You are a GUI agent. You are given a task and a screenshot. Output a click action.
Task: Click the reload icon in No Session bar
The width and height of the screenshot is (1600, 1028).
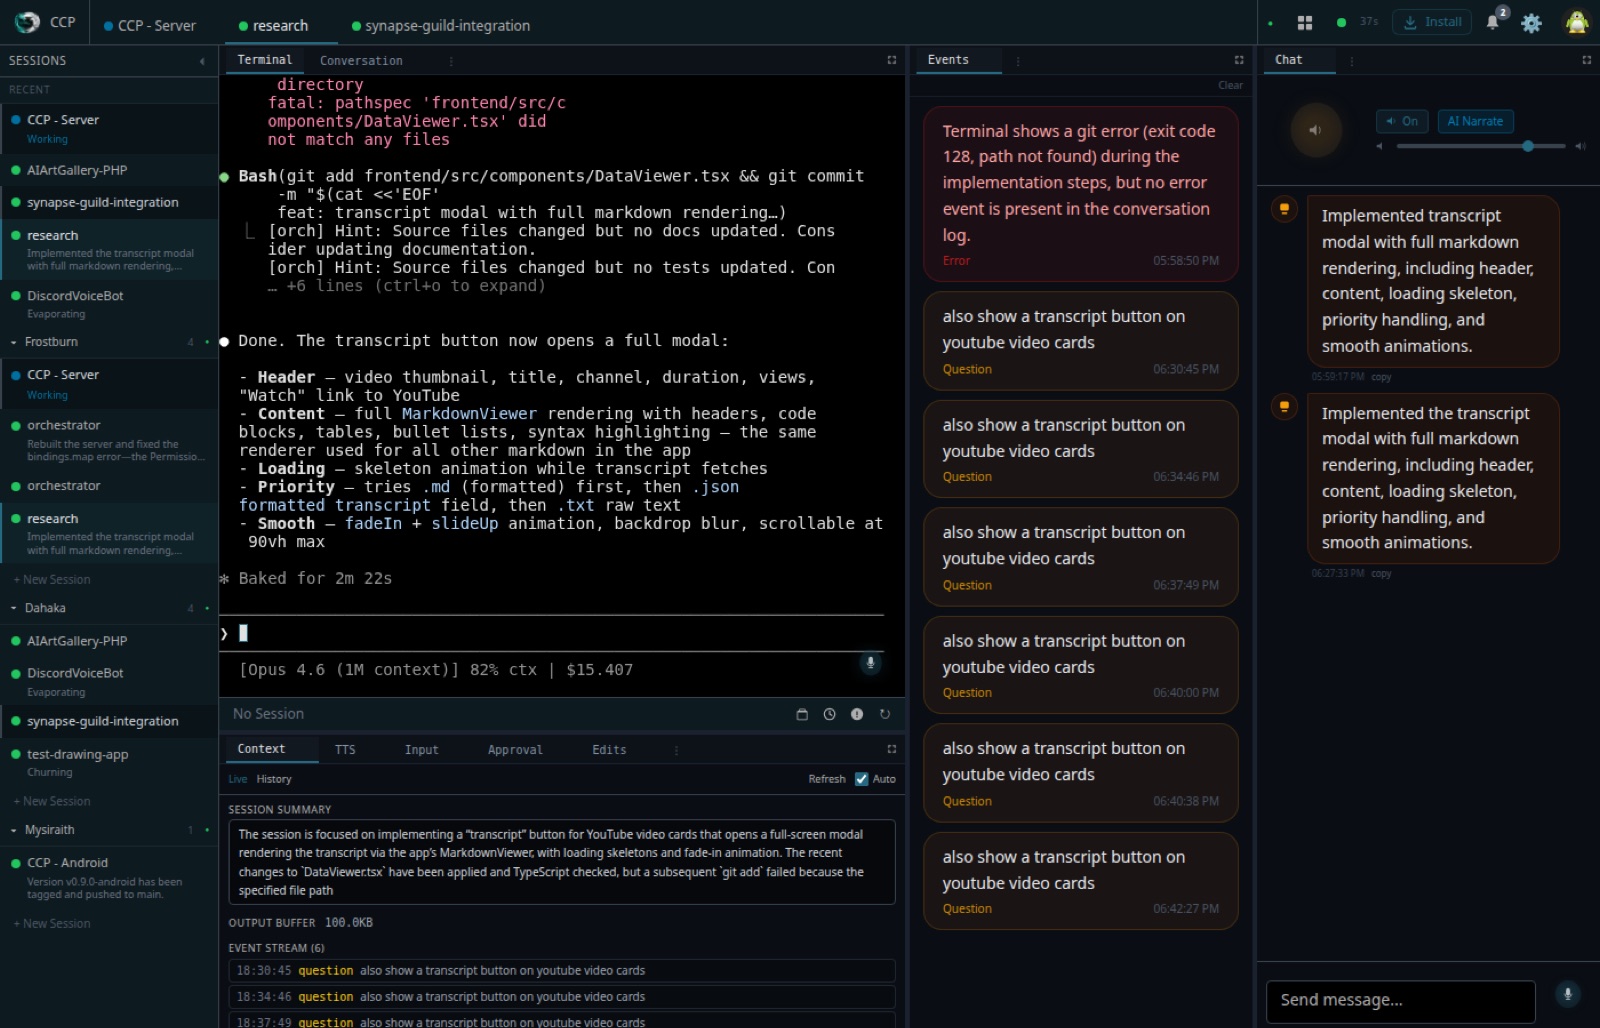click(x=885, y=714)
